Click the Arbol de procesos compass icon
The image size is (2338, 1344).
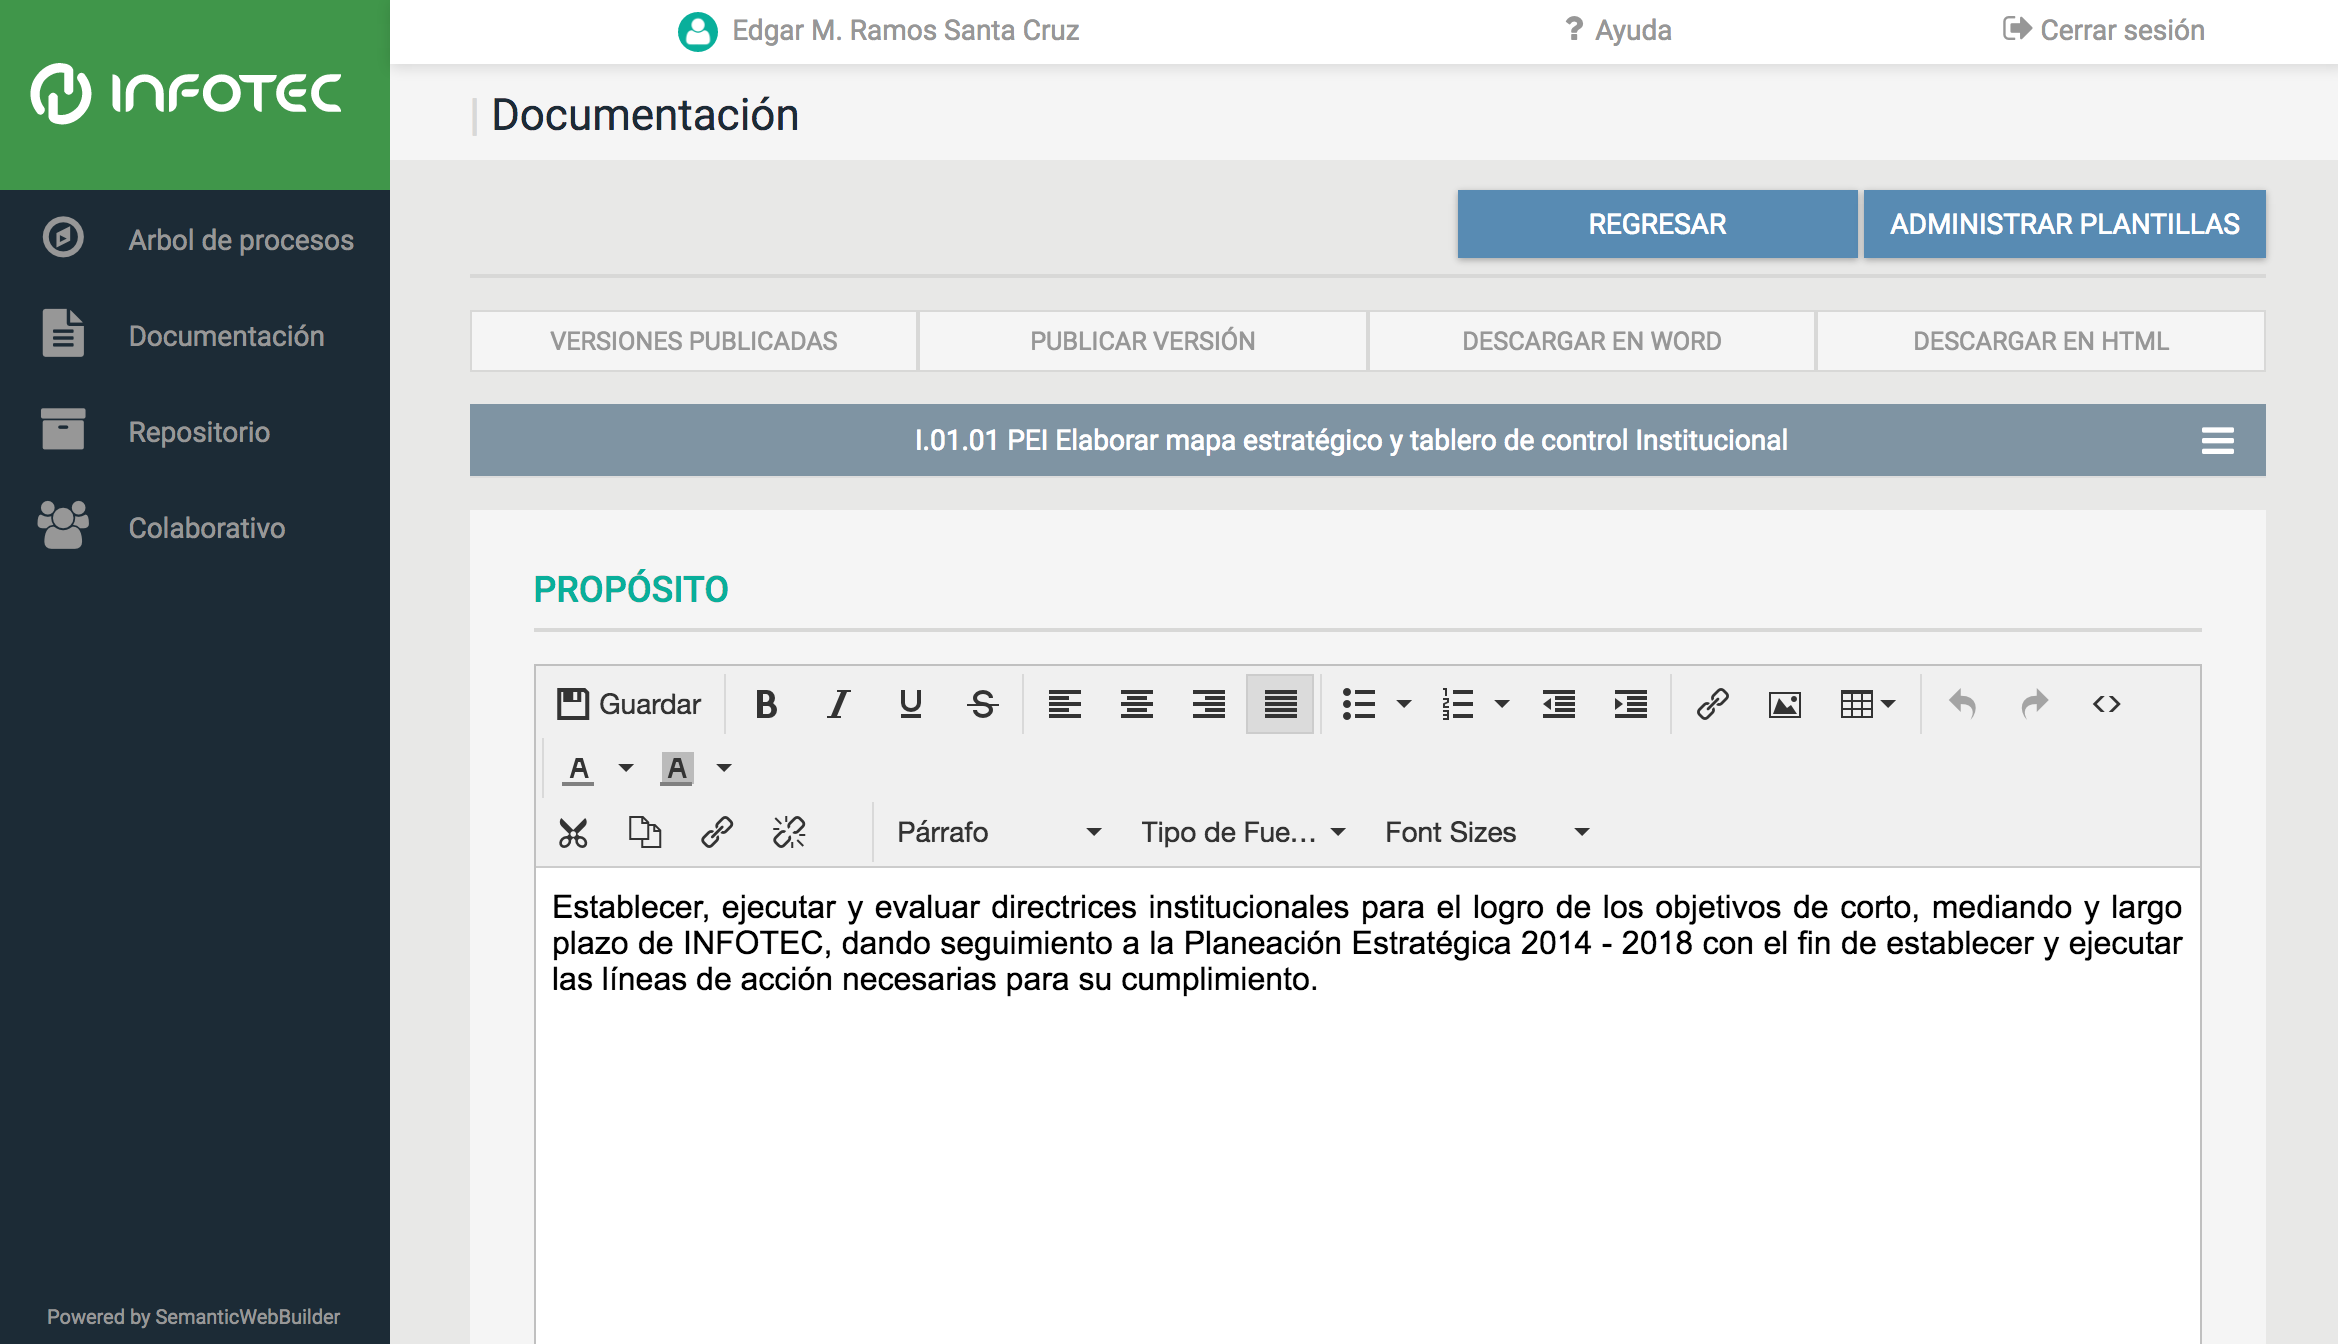click(63, 237)
